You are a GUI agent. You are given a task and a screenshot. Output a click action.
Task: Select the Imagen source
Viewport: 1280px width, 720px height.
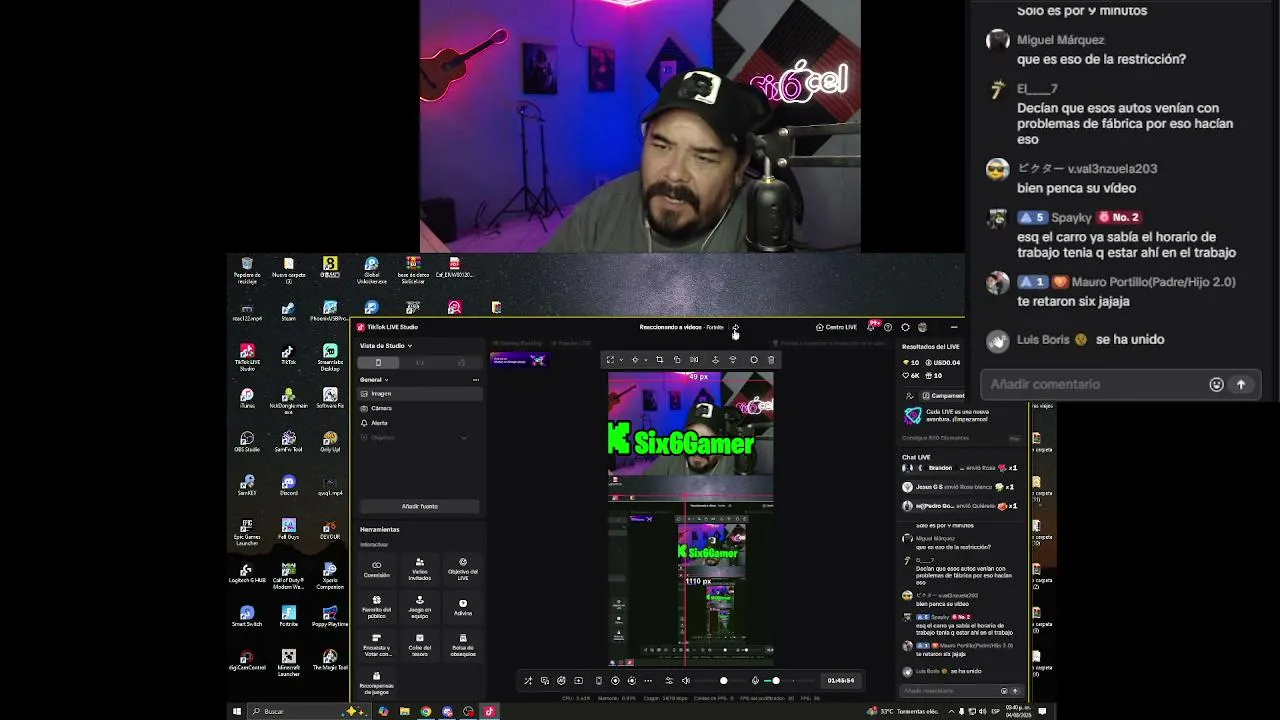(x=420, y=394)
